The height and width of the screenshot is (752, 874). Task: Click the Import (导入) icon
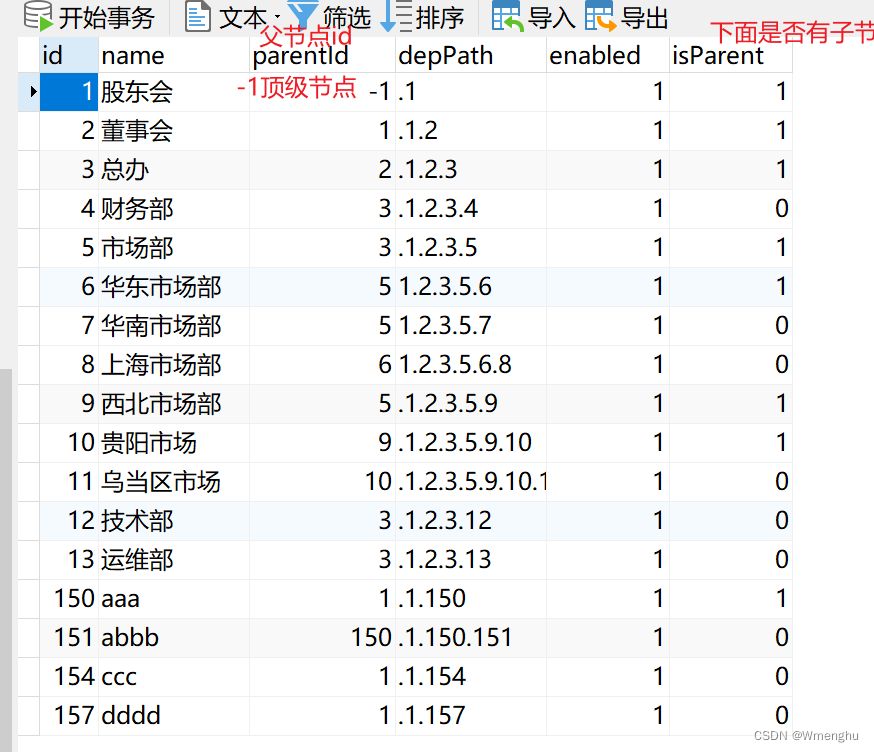click(507, 16)
